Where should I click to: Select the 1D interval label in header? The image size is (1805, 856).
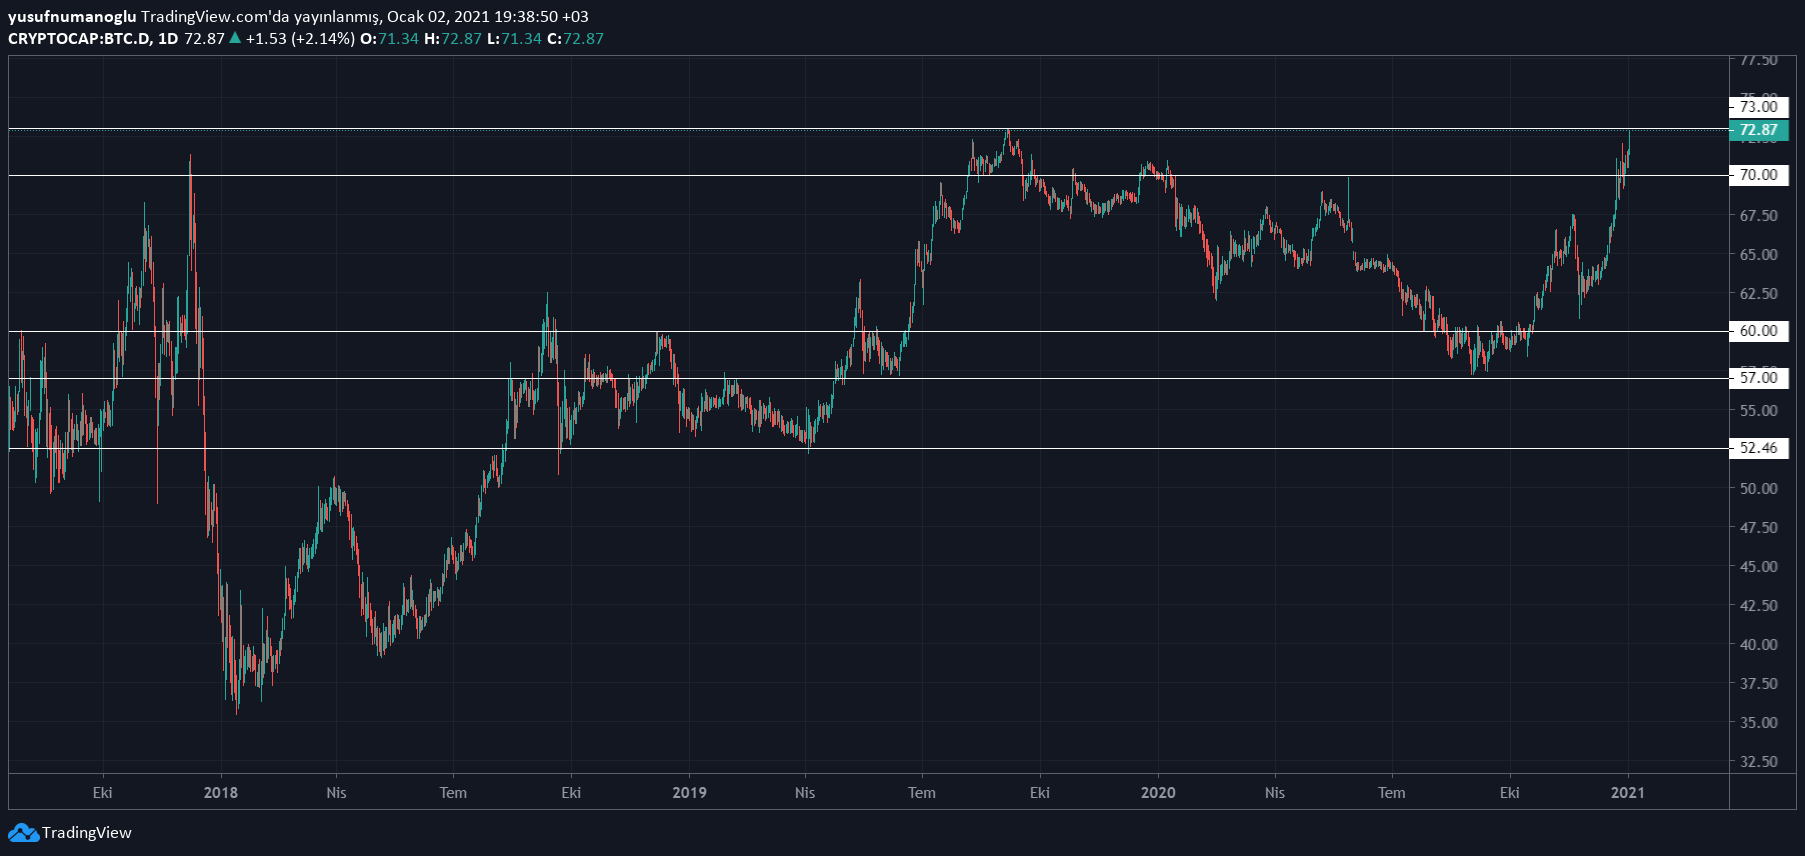click(168, 38)
